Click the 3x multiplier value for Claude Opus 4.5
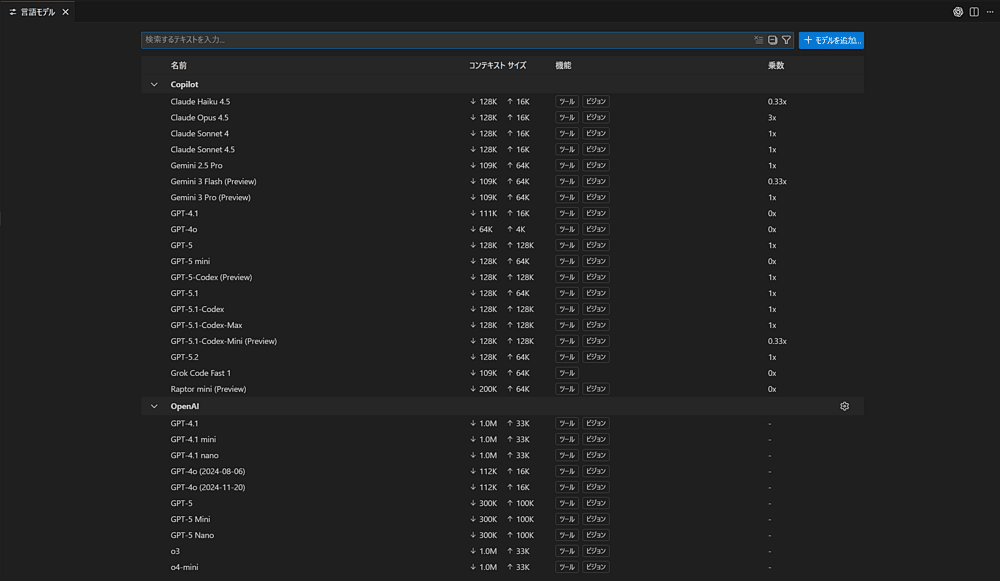 (x=770, y=117)
